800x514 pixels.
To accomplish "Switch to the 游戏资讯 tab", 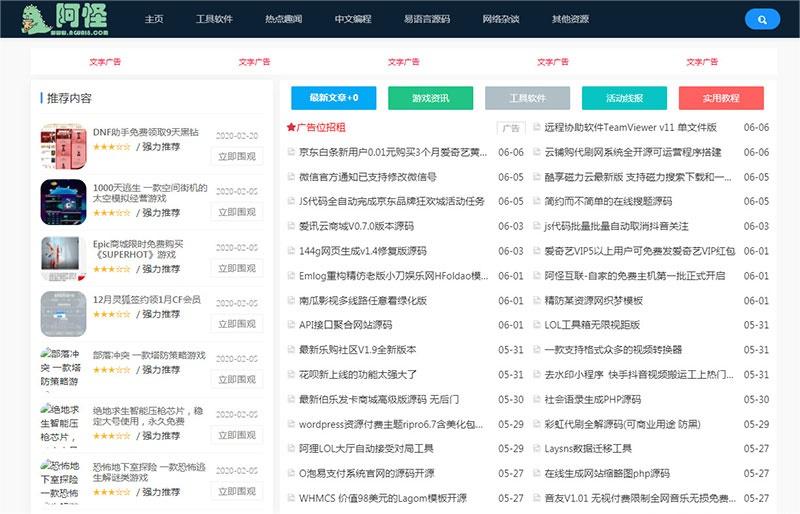I will coord(430,98).
